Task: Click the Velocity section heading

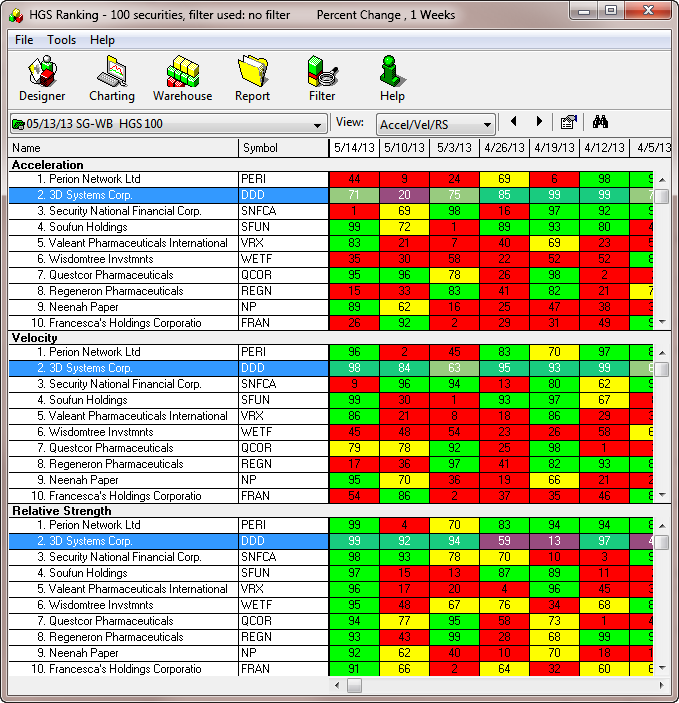Action: pos(35,338)
